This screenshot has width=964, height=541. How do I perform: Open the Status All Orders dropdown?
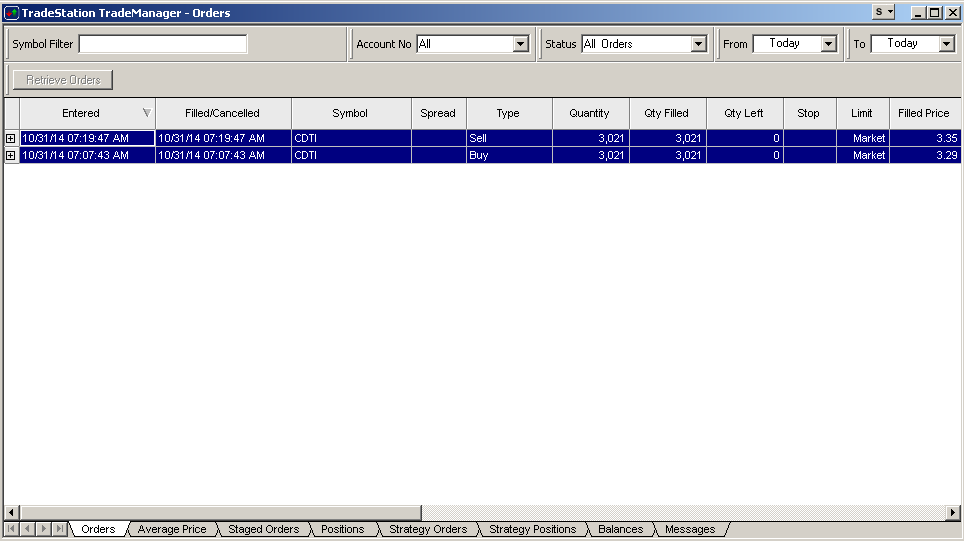click(x=698, y=44)
